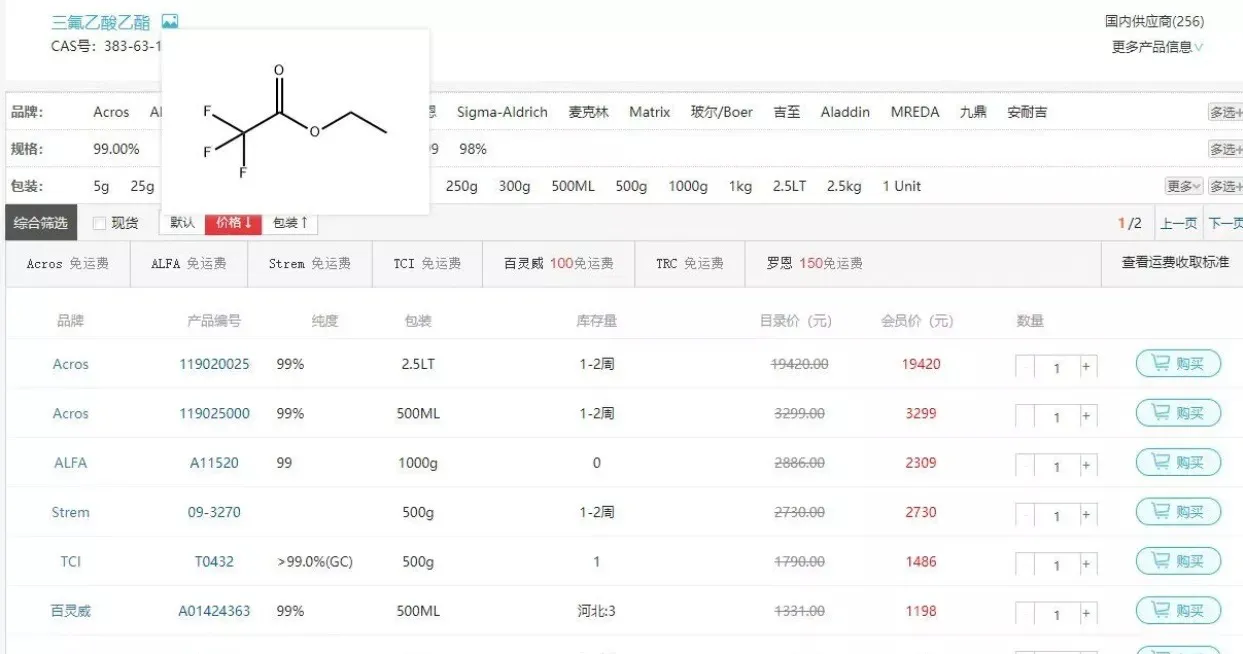The image size is (1243, 654).
Task: Filter by the Sigma-Aldrich brand
Action: coord(502,112)
